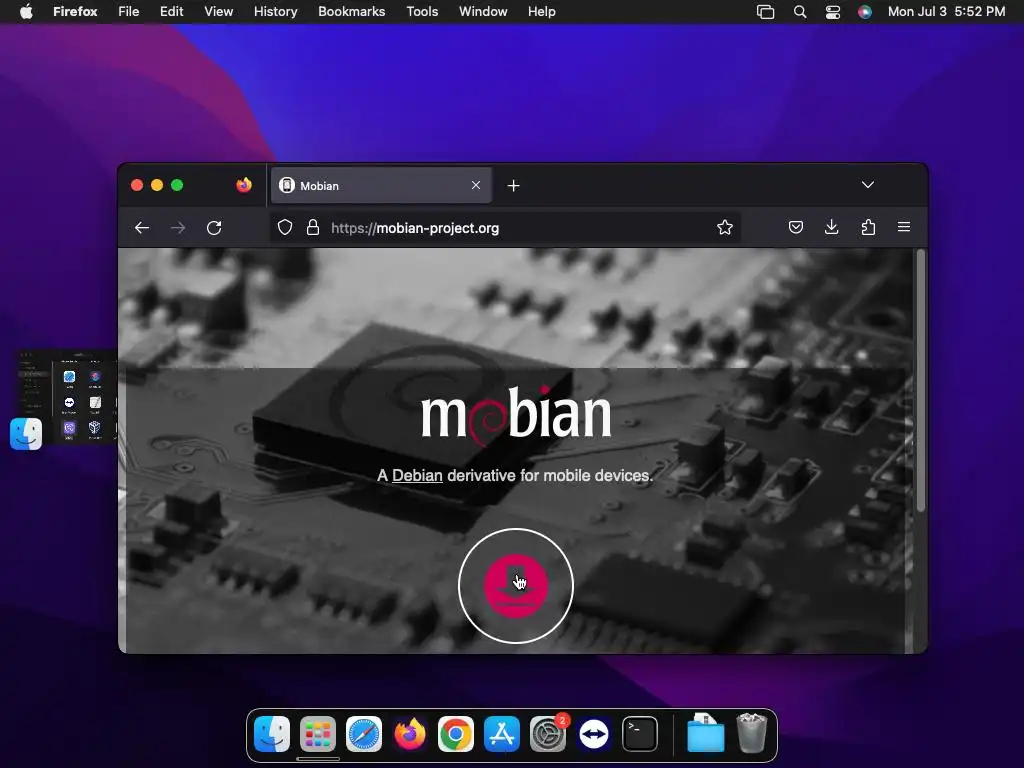The image size is (1024, 768).
Task: Open the Tools menu
Action: pyautogui.click(x=423, y=12)
